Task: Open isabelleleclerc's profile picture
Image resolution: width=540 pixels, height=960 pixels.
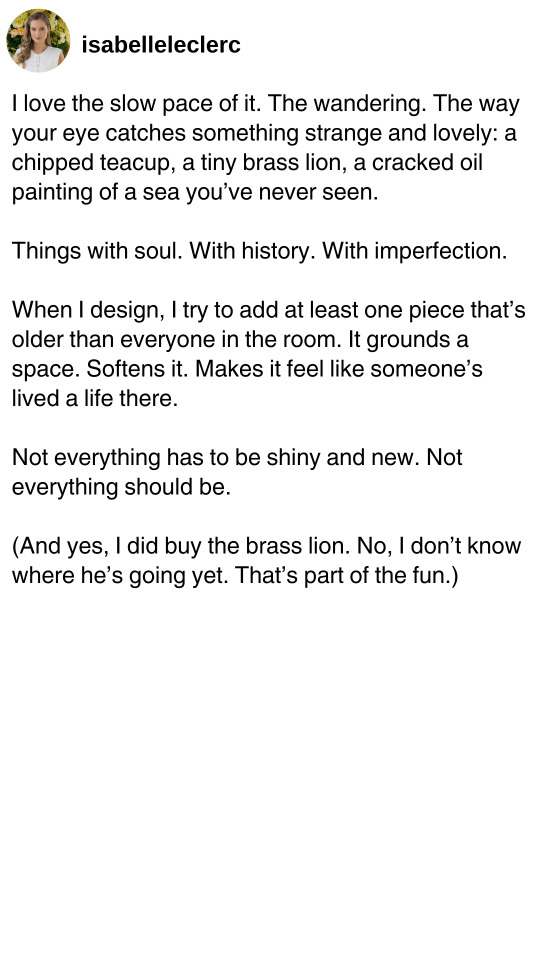Action: coord(38,40)
